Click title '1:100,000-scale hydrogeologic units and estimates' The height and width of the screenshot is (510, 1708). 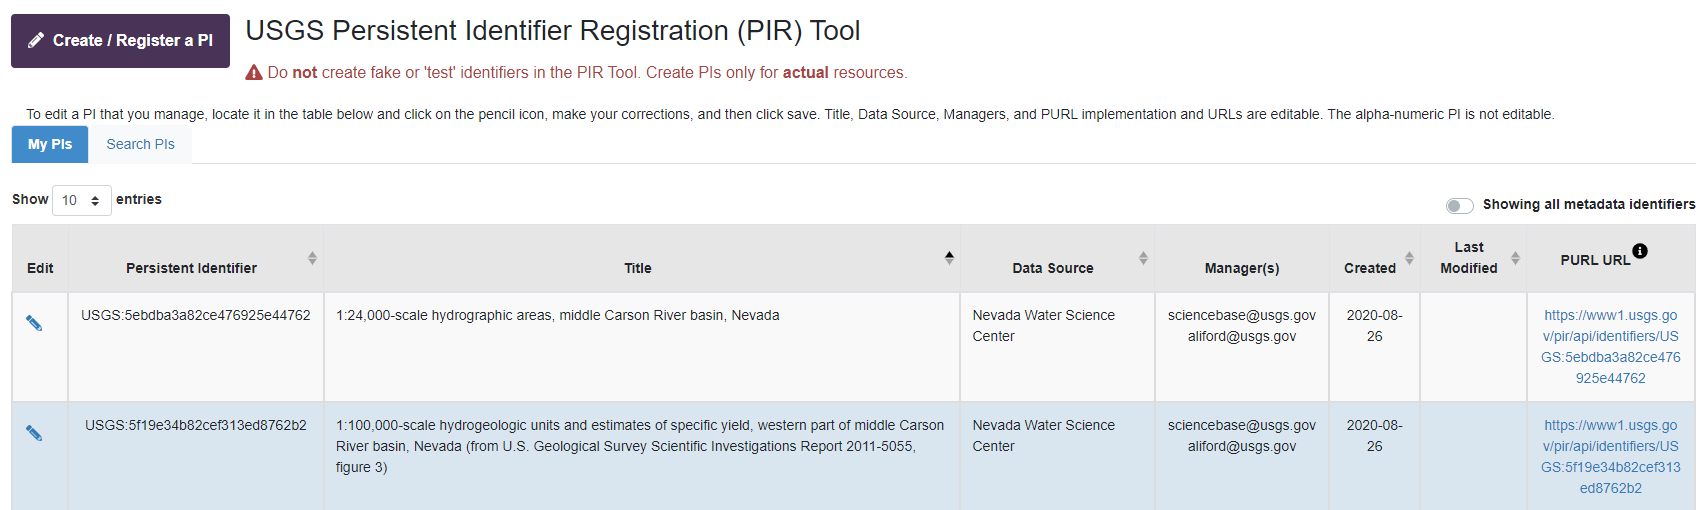point(640,446)
